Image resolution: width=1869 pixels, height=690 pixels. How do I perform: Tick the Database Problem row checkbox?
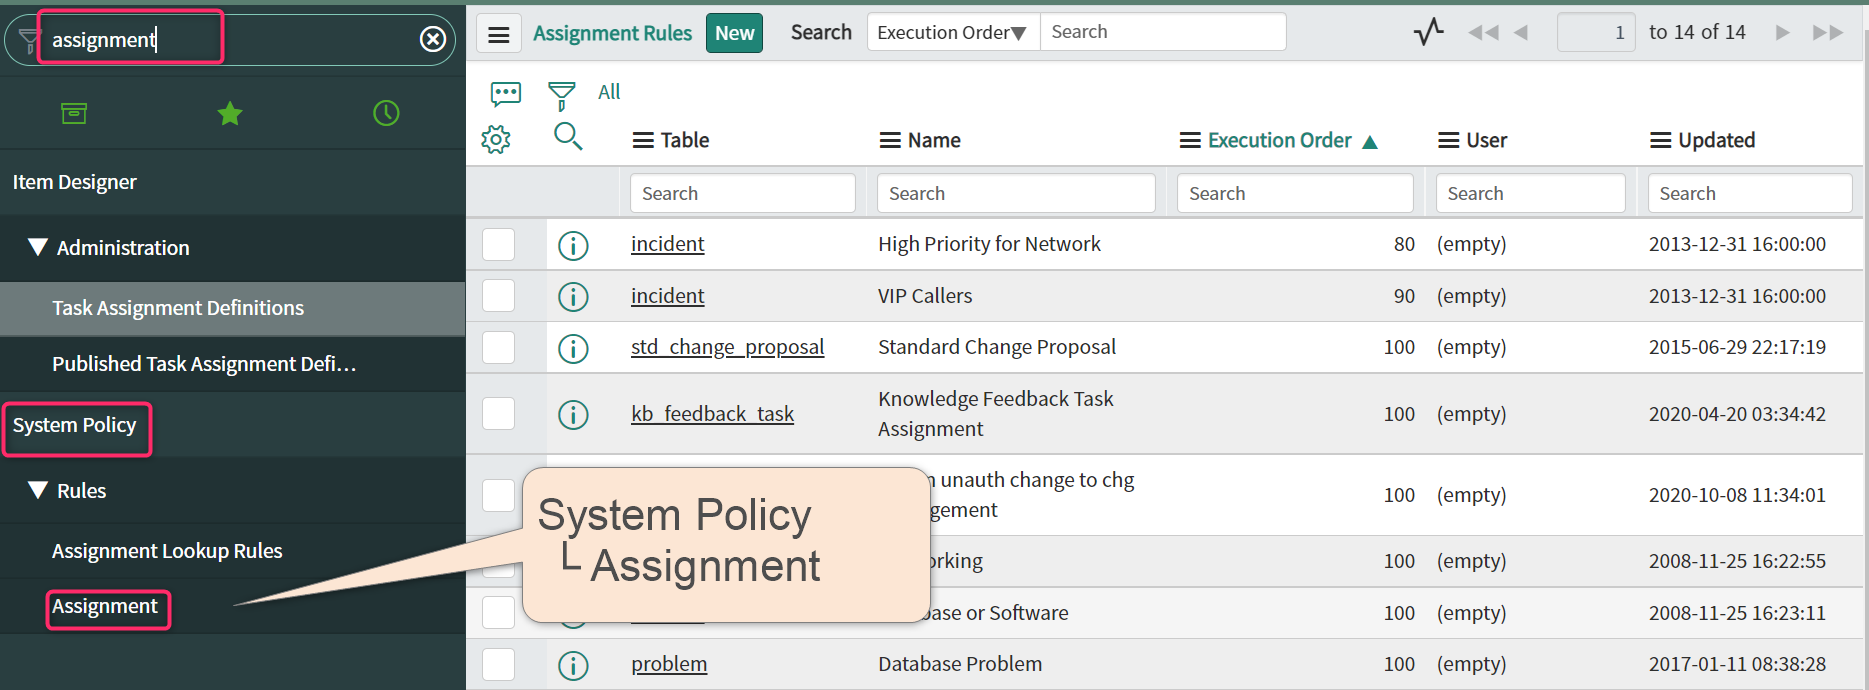click(498, 664)
